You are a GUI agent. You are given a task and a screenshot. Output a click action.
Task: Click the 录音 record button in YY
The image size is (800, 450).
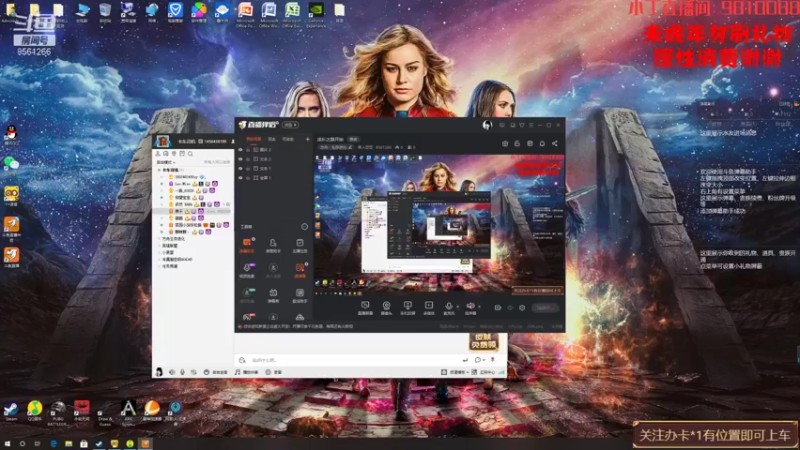click(273, 372)
